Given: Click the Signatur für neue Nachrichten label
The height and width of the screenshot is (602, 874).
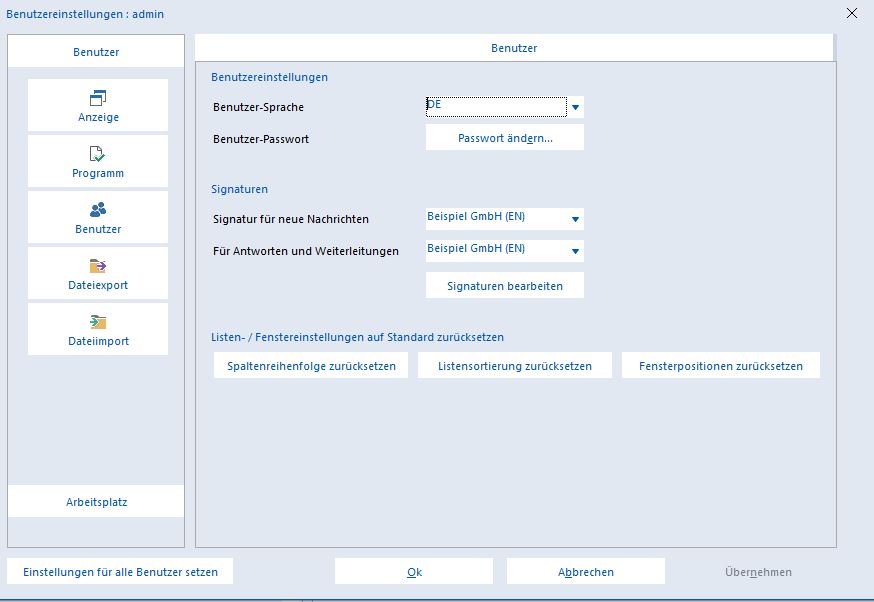Looking at the screenshot, I should (290, 219).
